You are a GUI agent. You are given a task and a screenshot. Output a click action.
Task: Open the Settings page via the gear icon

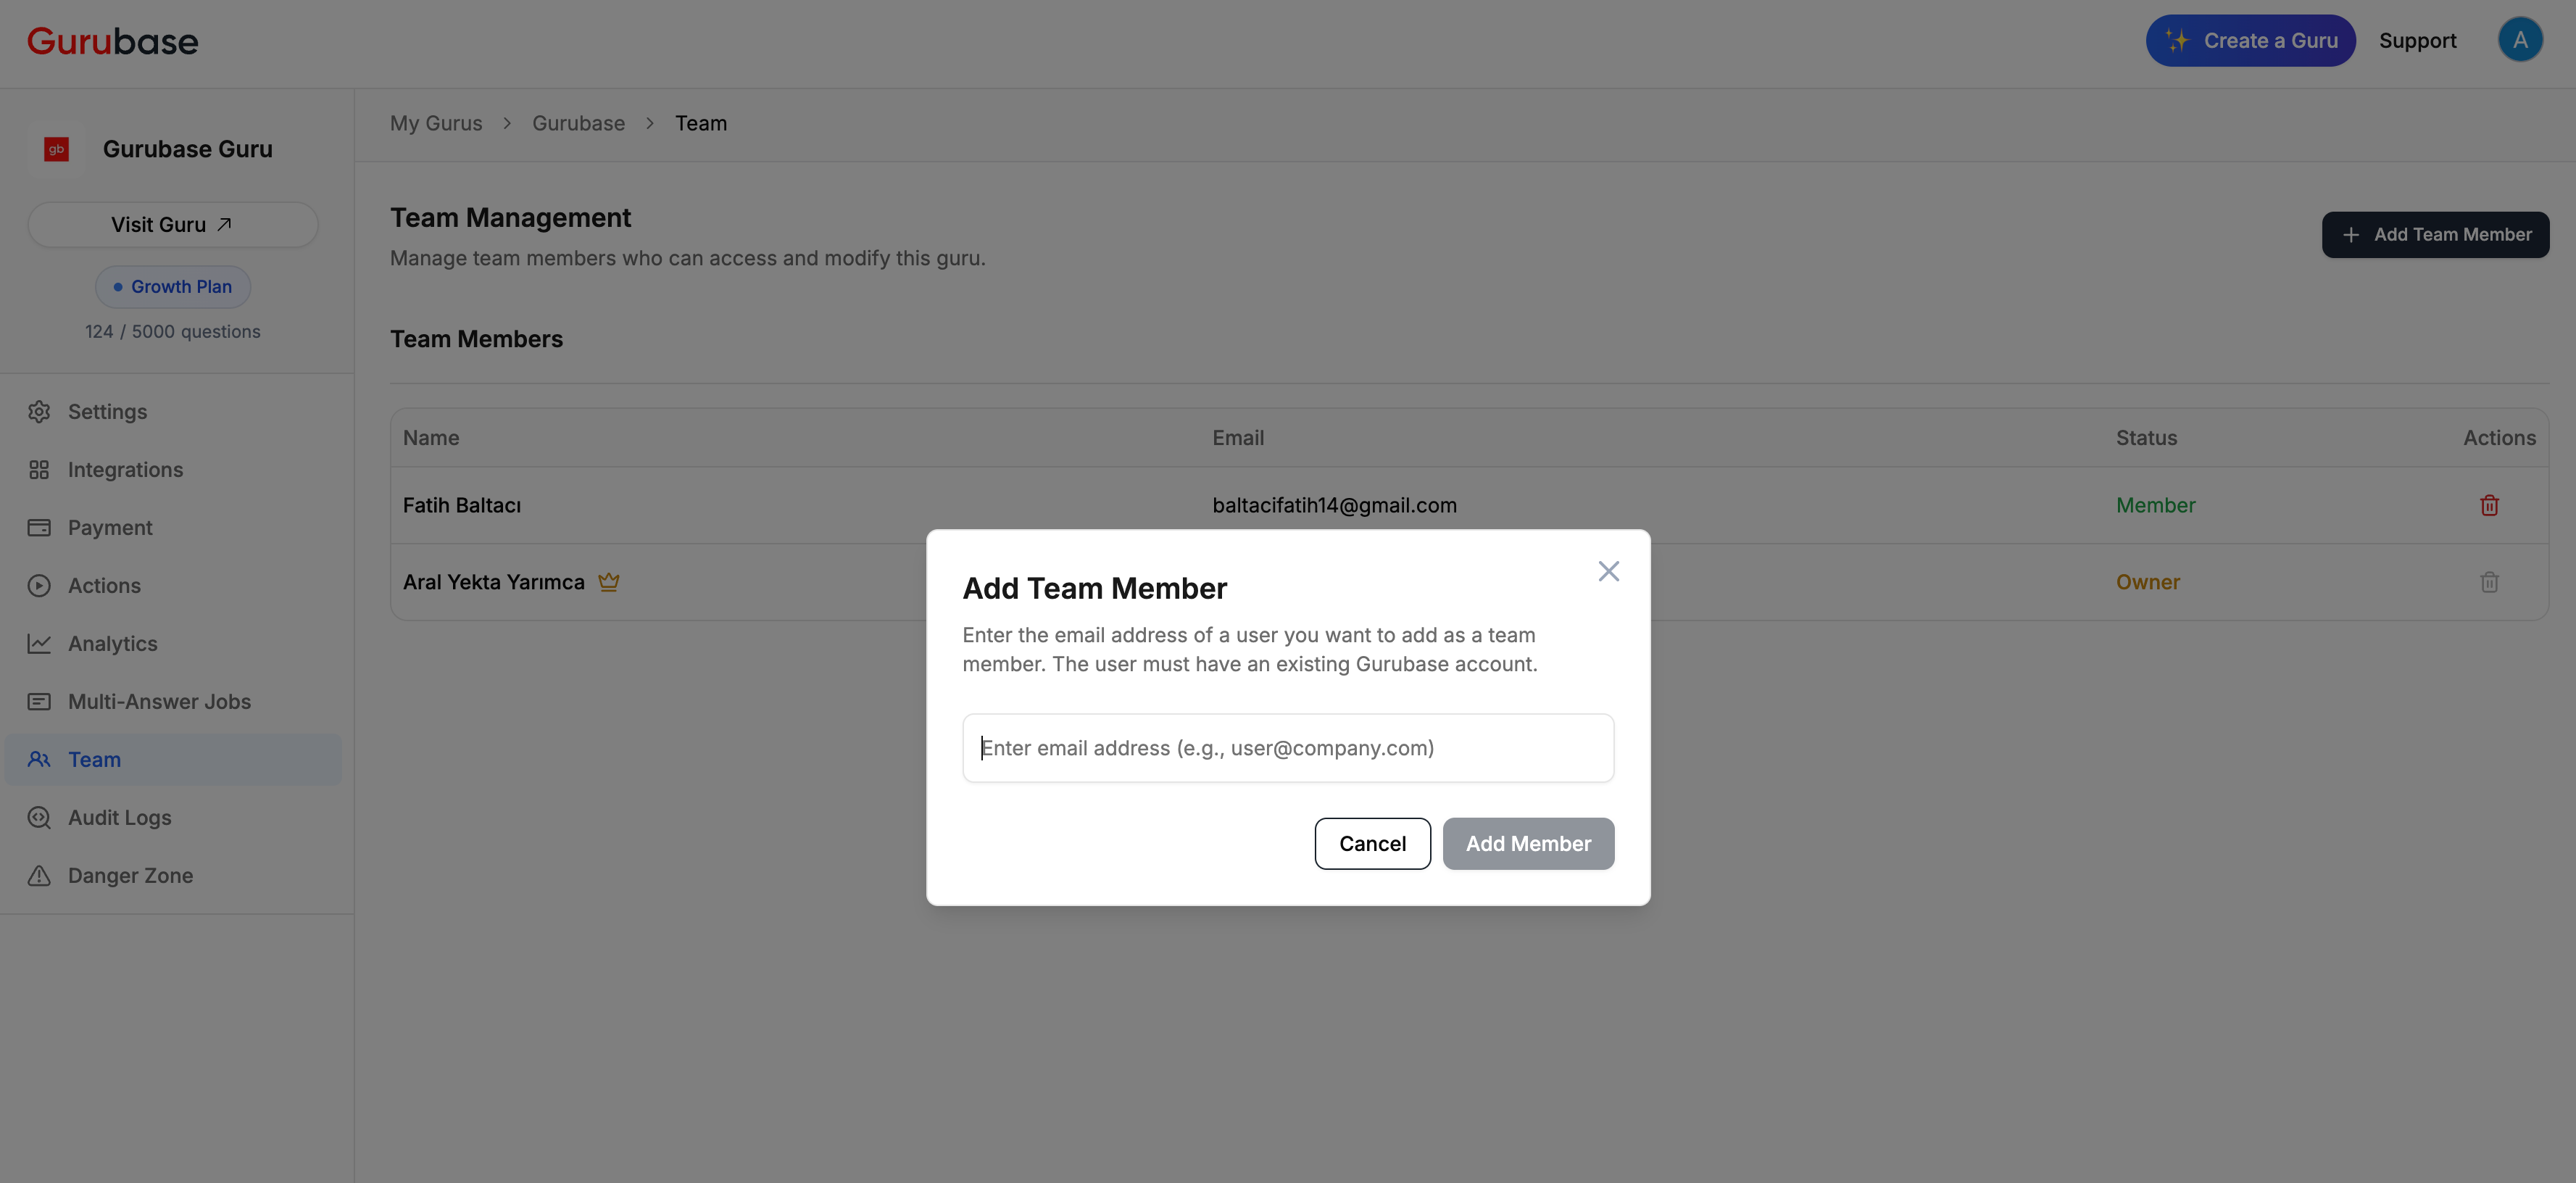coord(38,411)
